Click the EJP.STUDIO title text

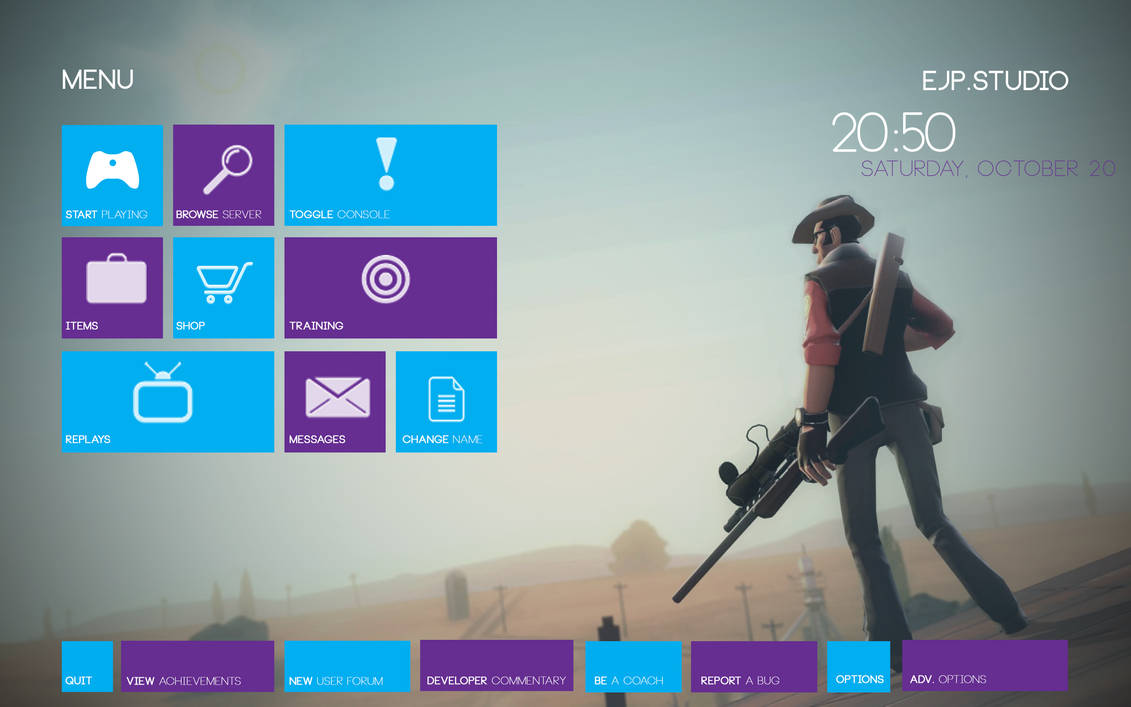pyautogui.click(x=995, y=81)
